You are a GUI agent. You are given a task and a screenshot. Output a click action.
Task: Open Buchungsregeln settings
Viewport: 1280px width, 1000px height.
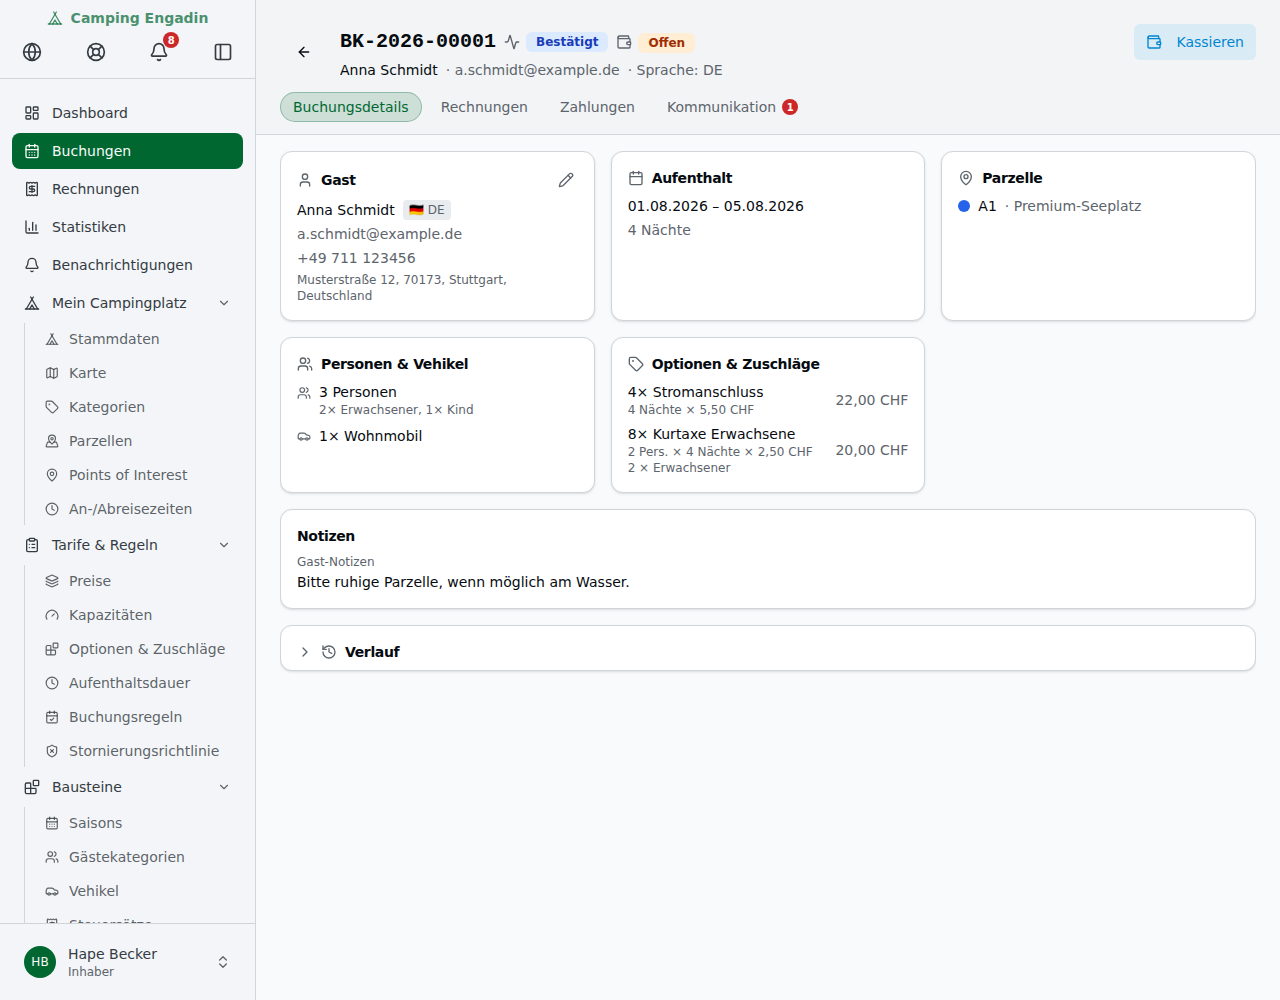point(138,717)
